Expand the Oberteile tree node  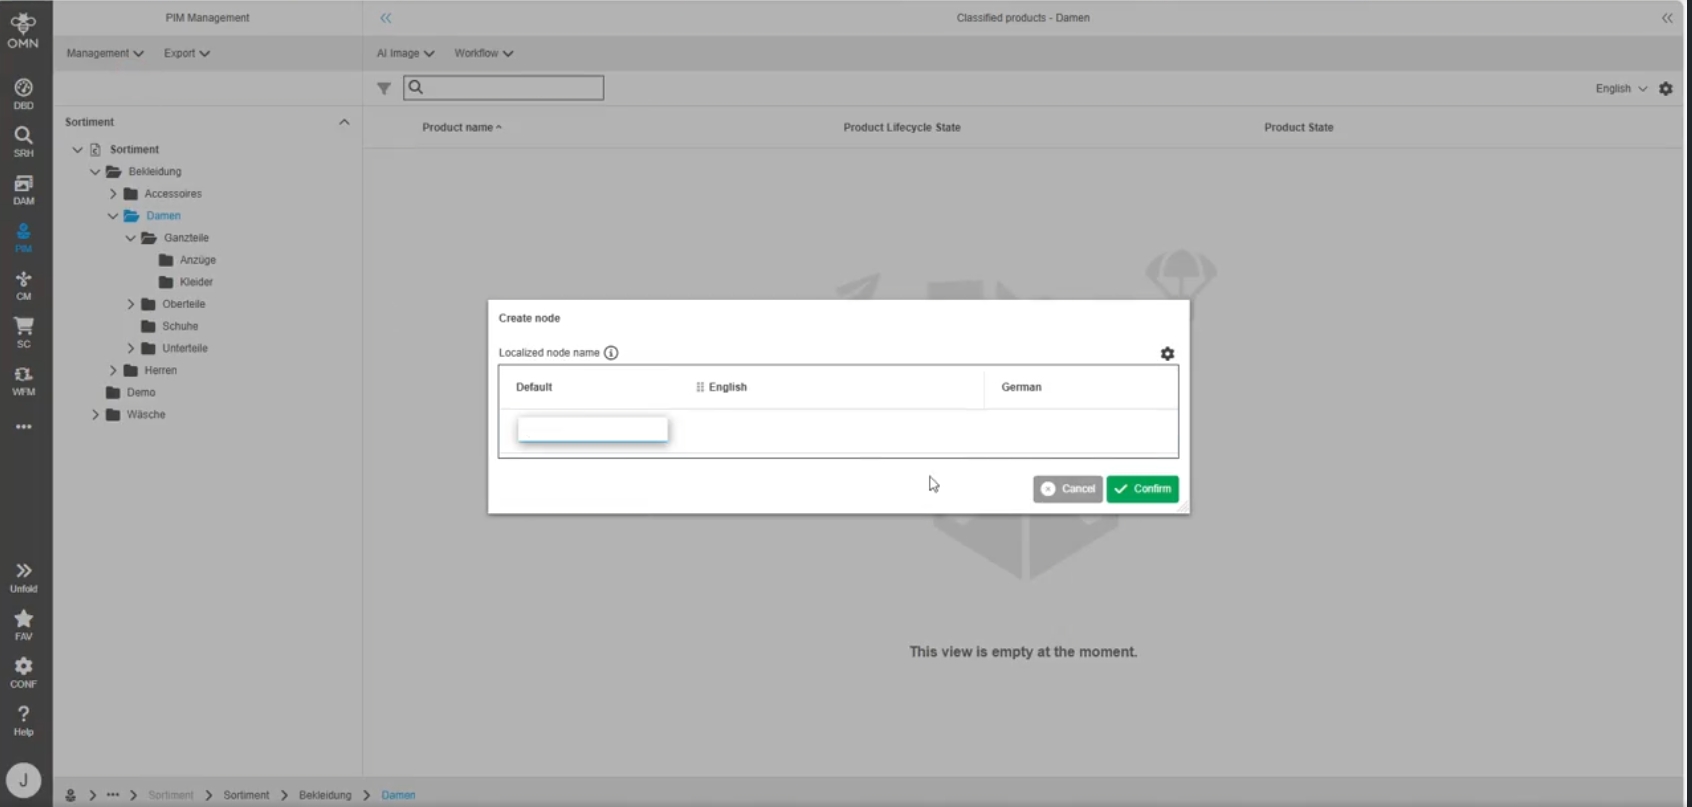point(131,304)
